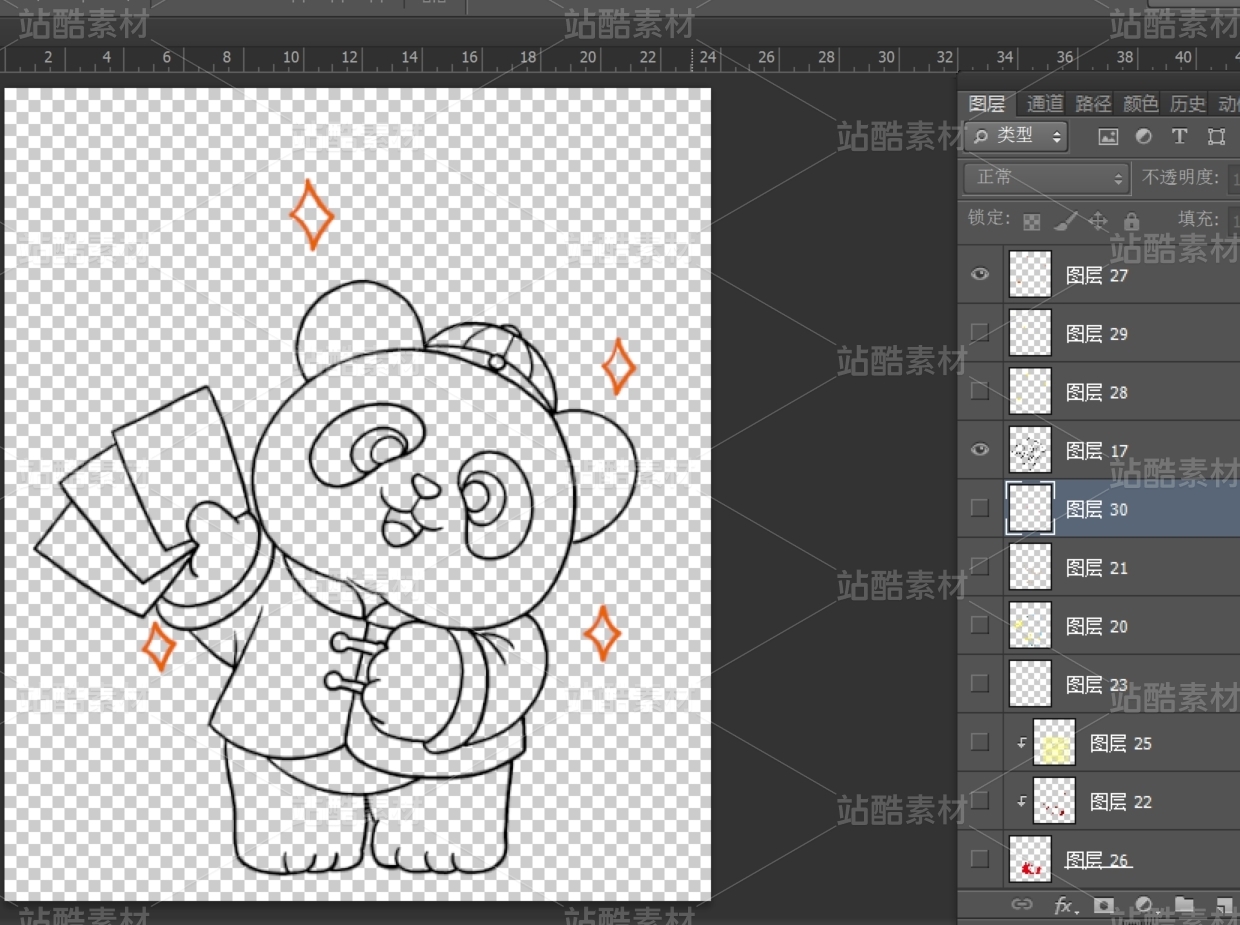Open the 类型 layer filter dropdown
The image size is (1240, 925).
pyautogui.click(x=1016, y=136)
